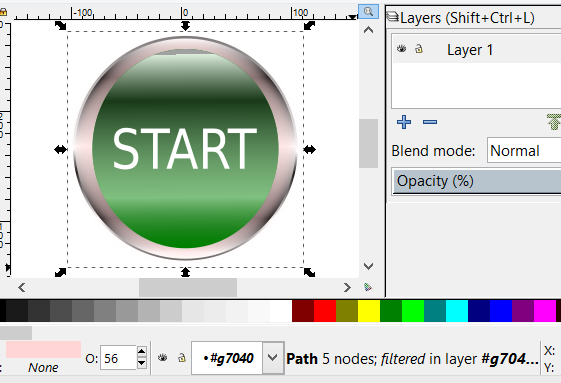Pick the magenta swatch in the palette

click(545, 311)
